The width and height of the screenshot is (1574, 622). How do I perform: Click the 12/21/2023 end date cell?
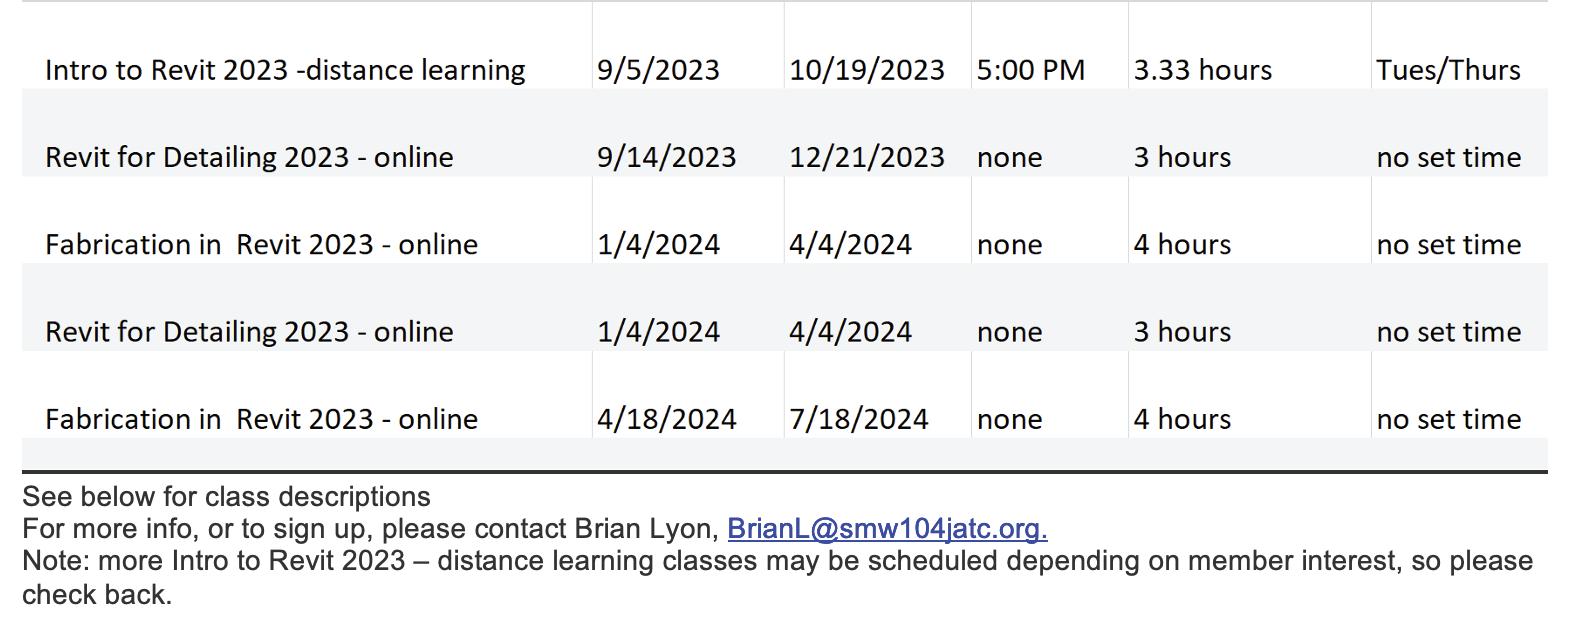click(x=866, y=157)
